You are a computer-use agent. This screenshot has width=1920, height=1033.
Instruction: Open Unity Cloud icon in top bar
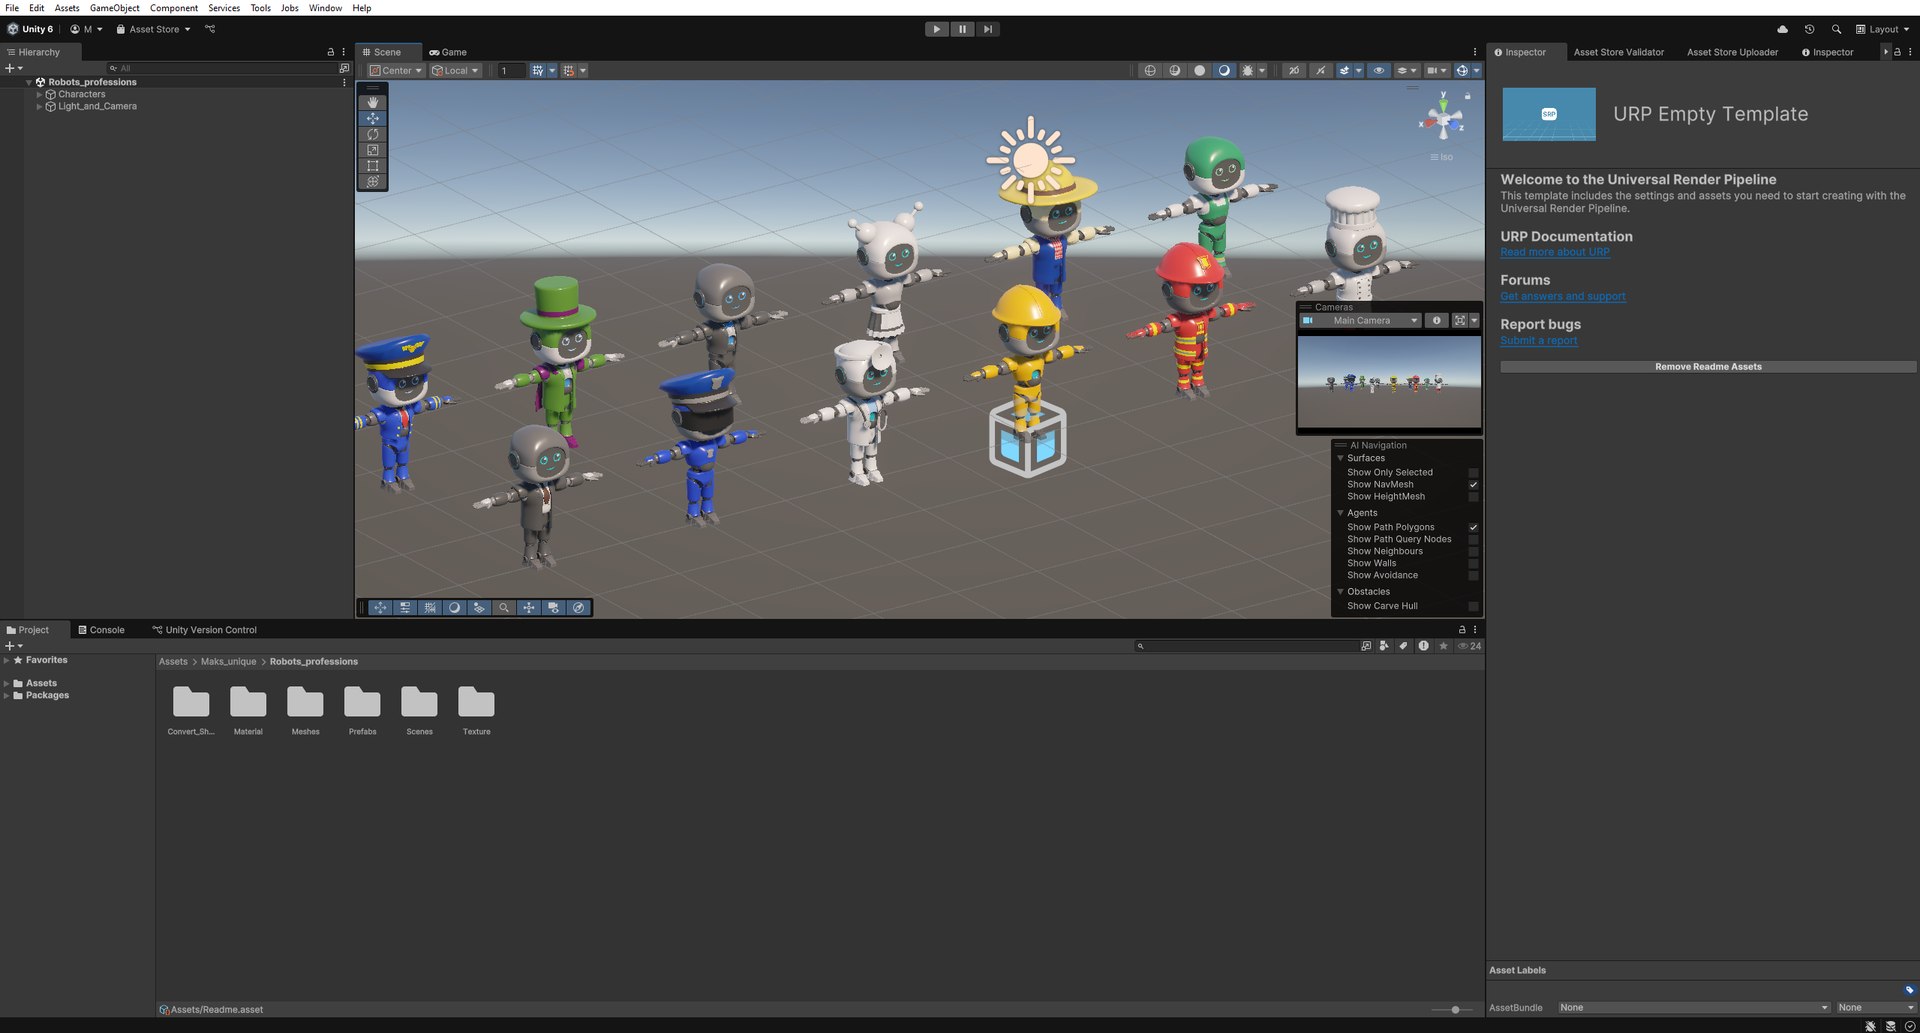pyautogui.click(x=1782, y=29)
